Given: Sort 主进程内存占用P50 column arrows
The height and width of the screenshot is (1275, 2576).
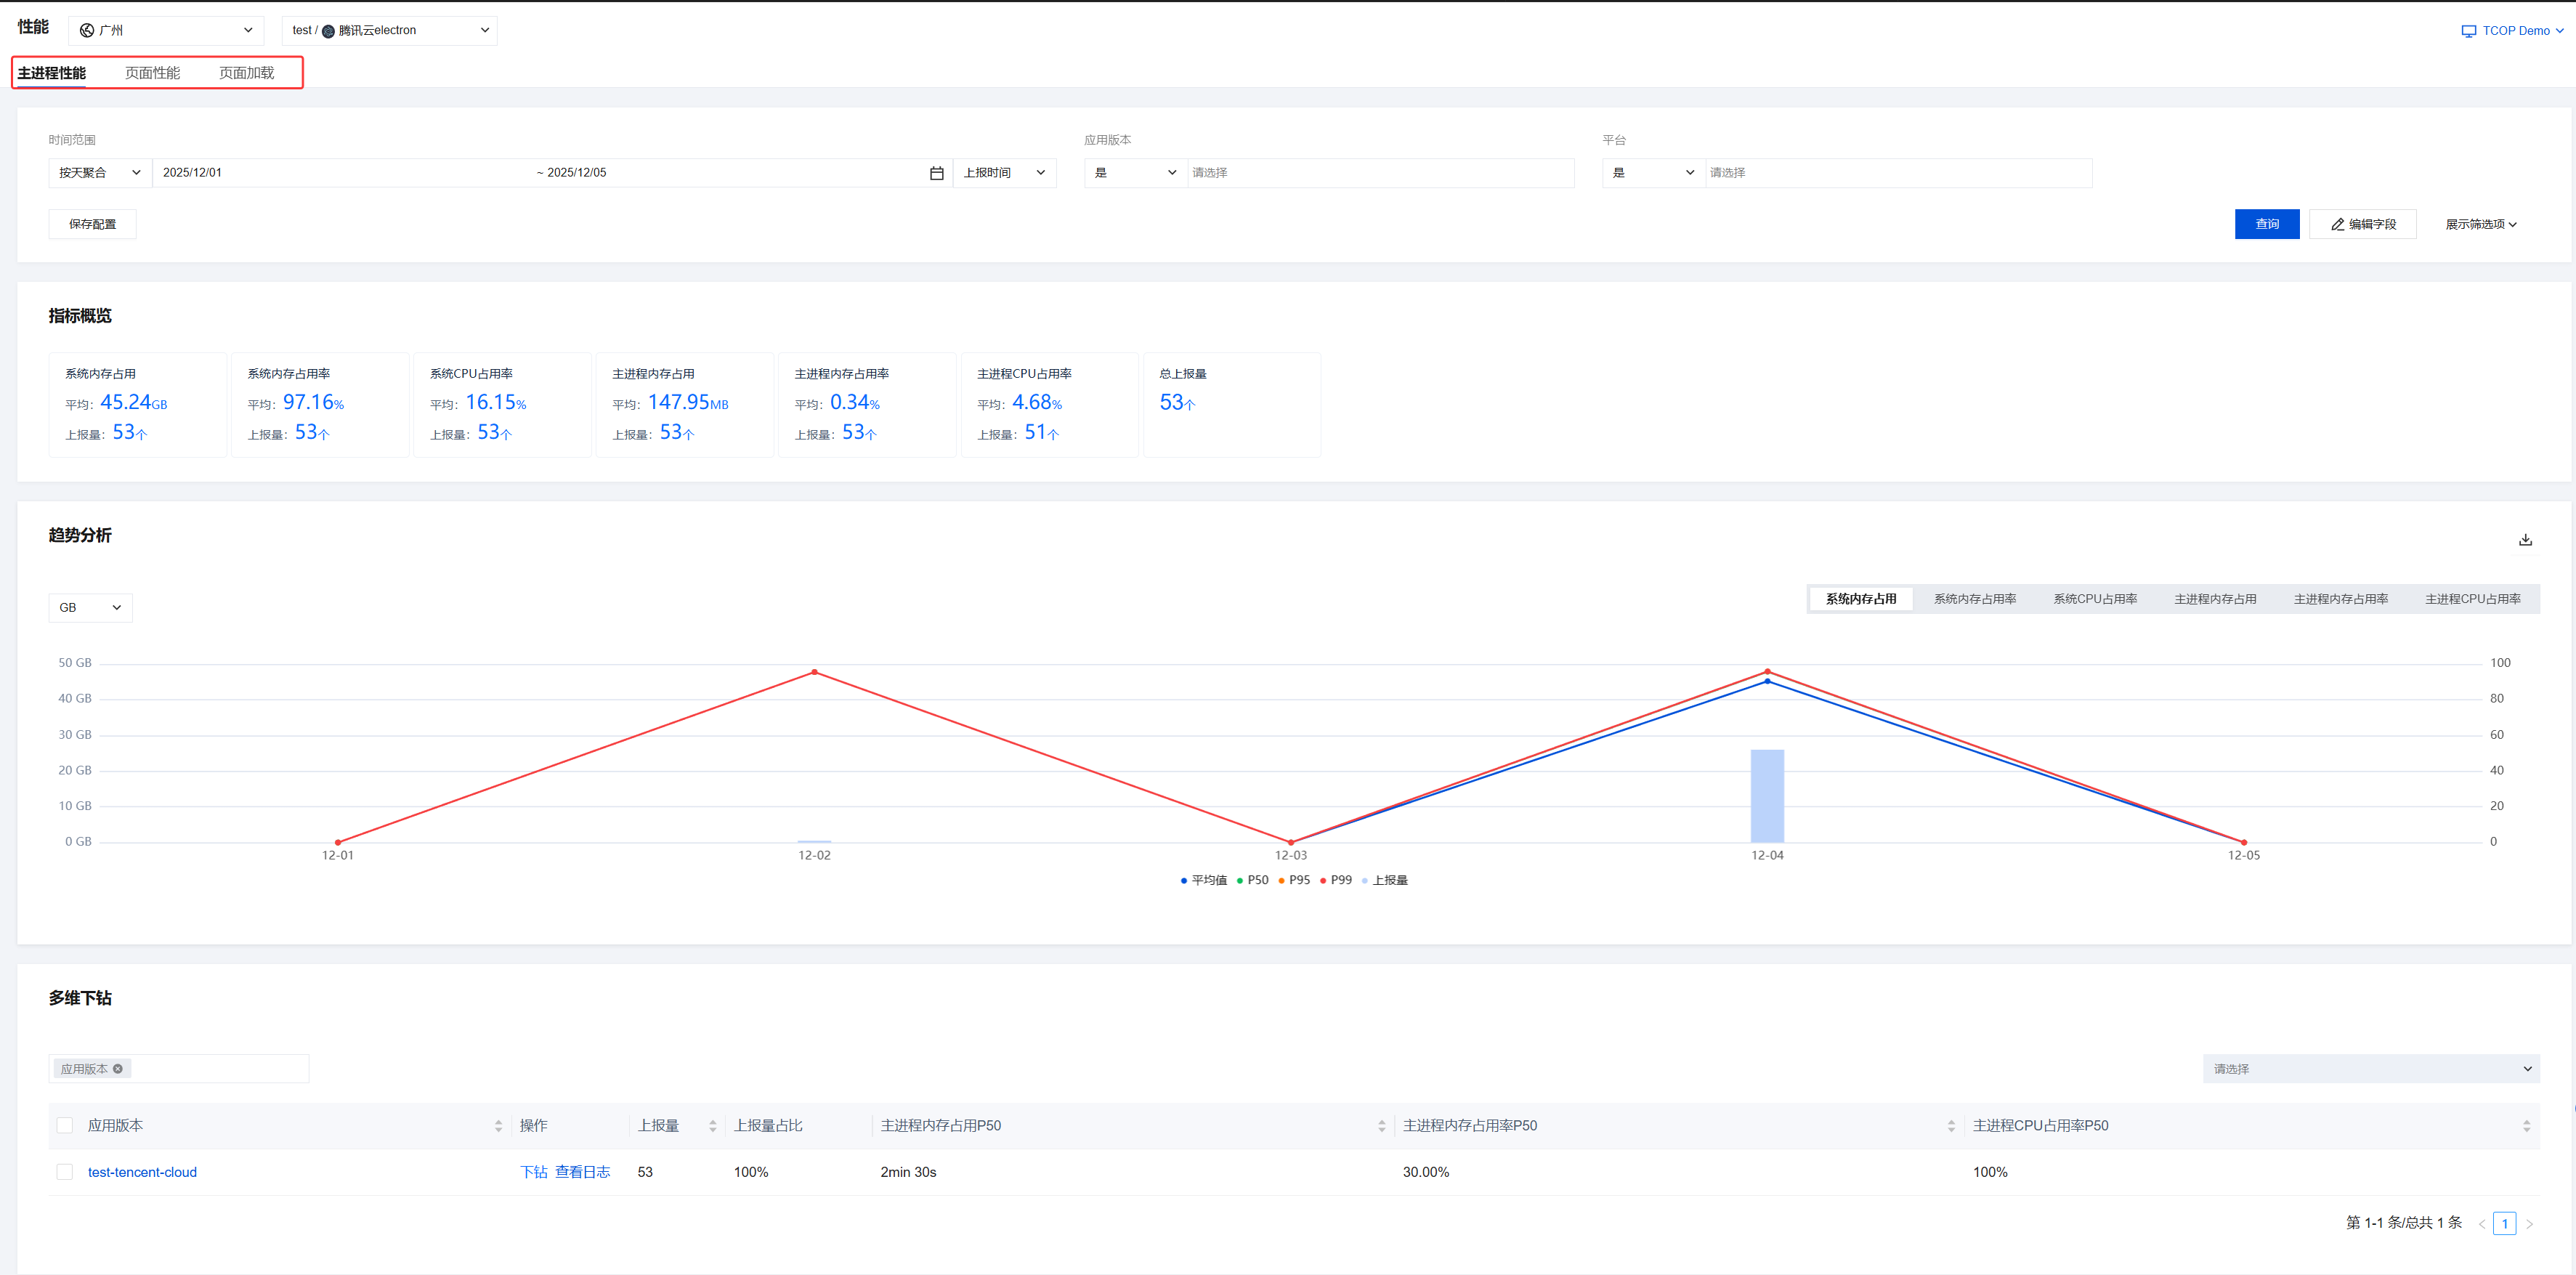Looking at the screenshot, I should 1381,1126.
